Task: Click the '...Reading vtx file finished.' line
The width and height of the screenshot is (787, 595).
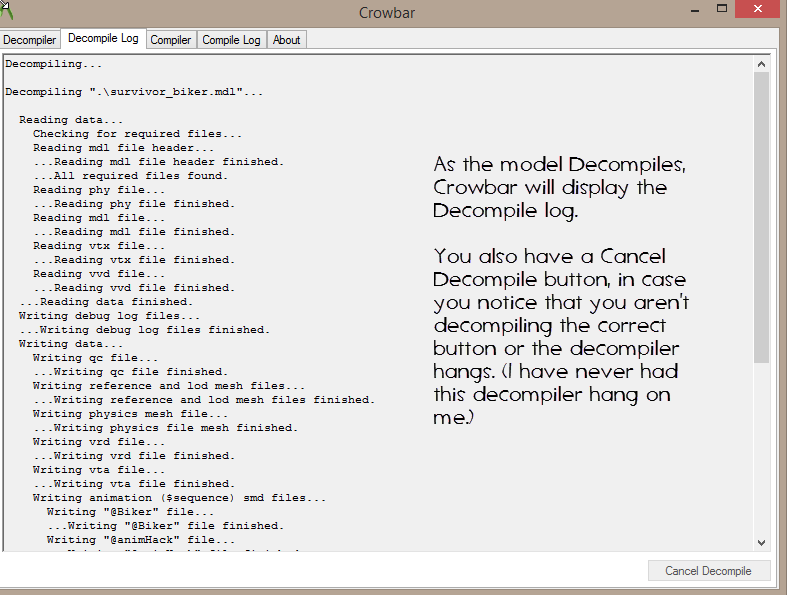Action: (134, 260)
